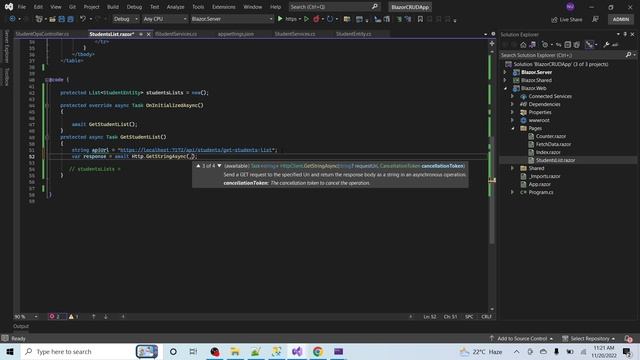Click the ADMIN button at top right

620,19
